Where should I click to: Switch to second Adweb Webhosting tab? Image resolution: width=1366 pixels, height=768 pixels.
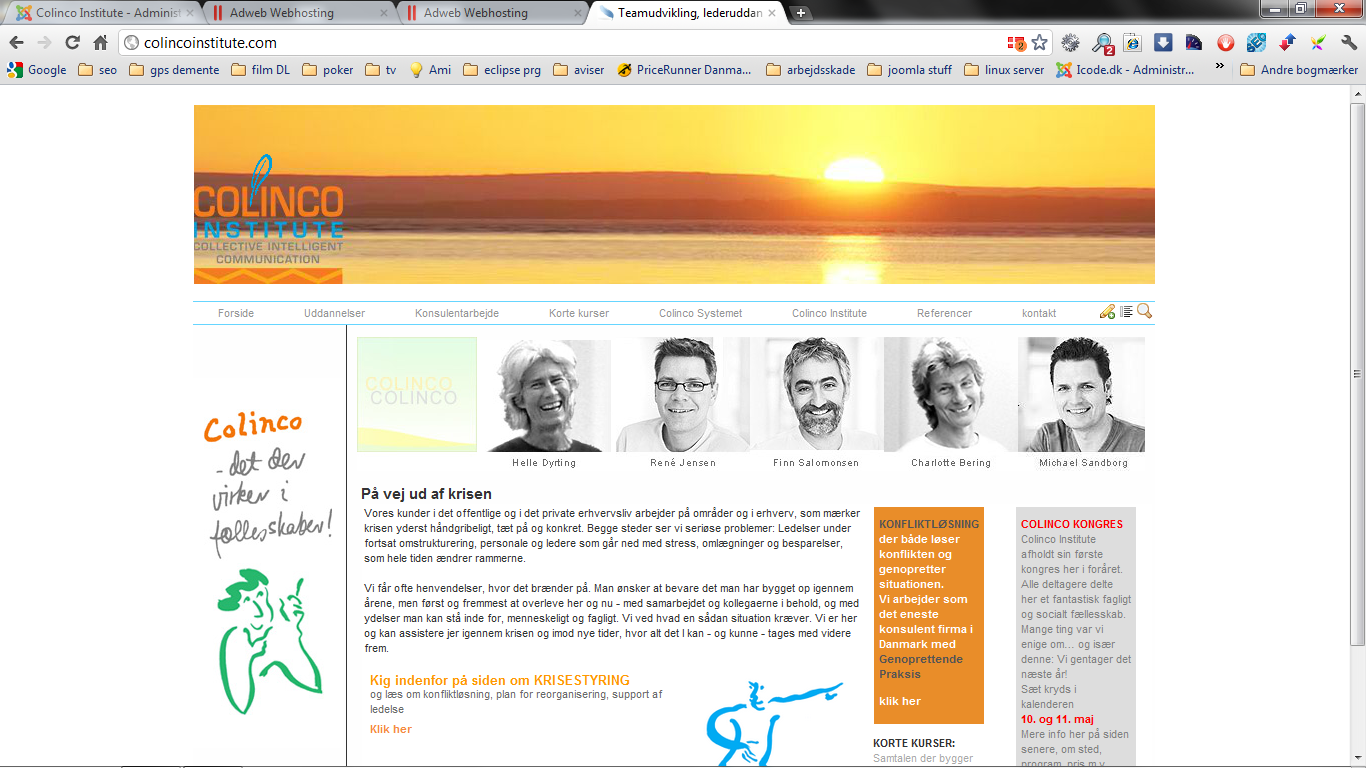click(491, 13)
